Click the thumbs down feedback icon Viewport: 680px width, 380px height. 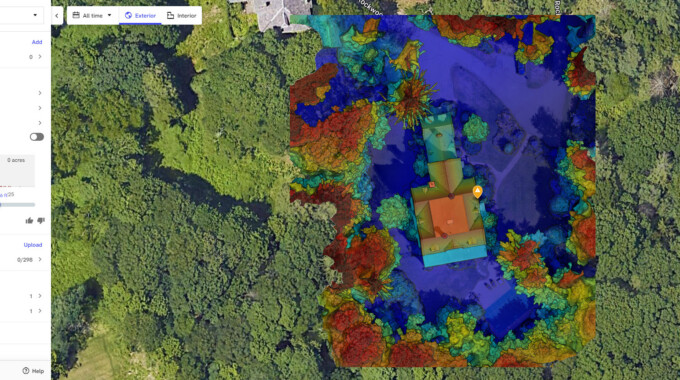pyautogui.click(x=41, y=220)
